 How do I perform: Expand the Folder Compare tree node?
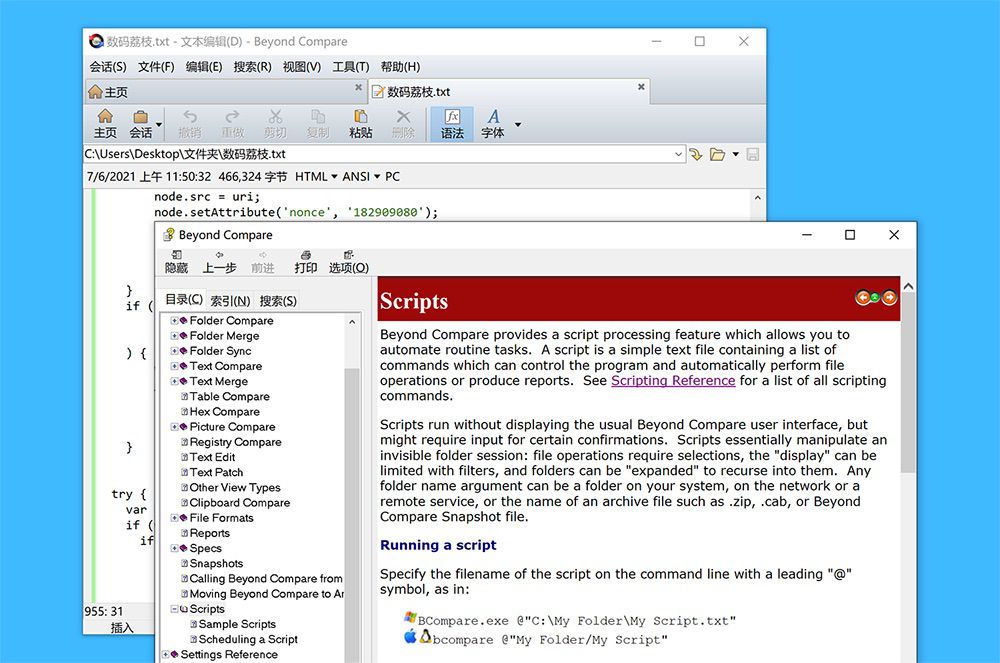coord(174,321)
